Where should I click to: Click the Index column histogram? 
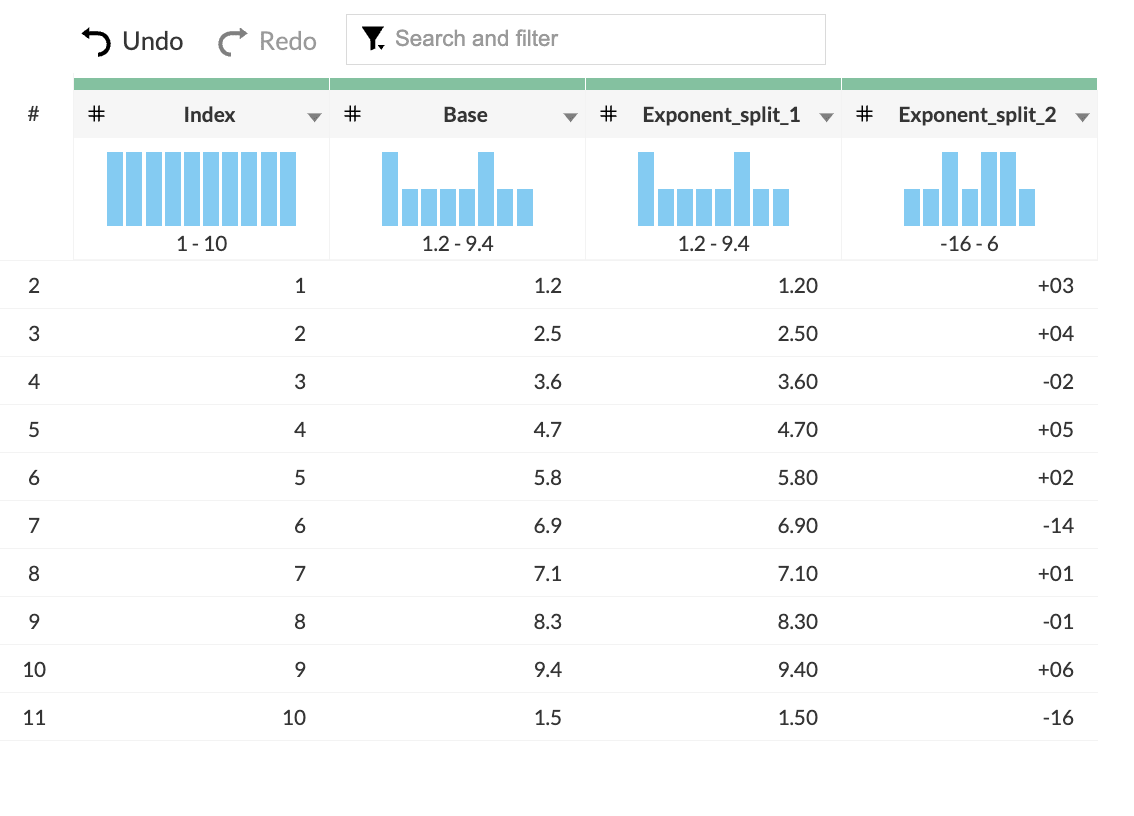tap(201, 189)
